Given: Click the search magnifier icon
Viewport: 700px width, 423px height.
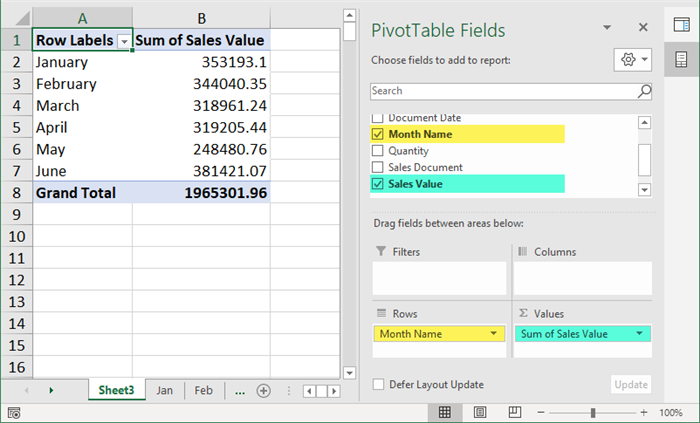Looking at the screenshot, I should coord(644,91).
